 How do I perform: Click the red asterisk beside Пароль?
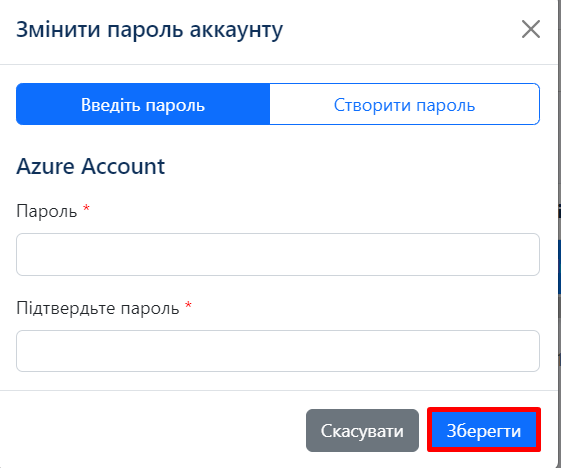pyautogui.click(x=86, y=208)
